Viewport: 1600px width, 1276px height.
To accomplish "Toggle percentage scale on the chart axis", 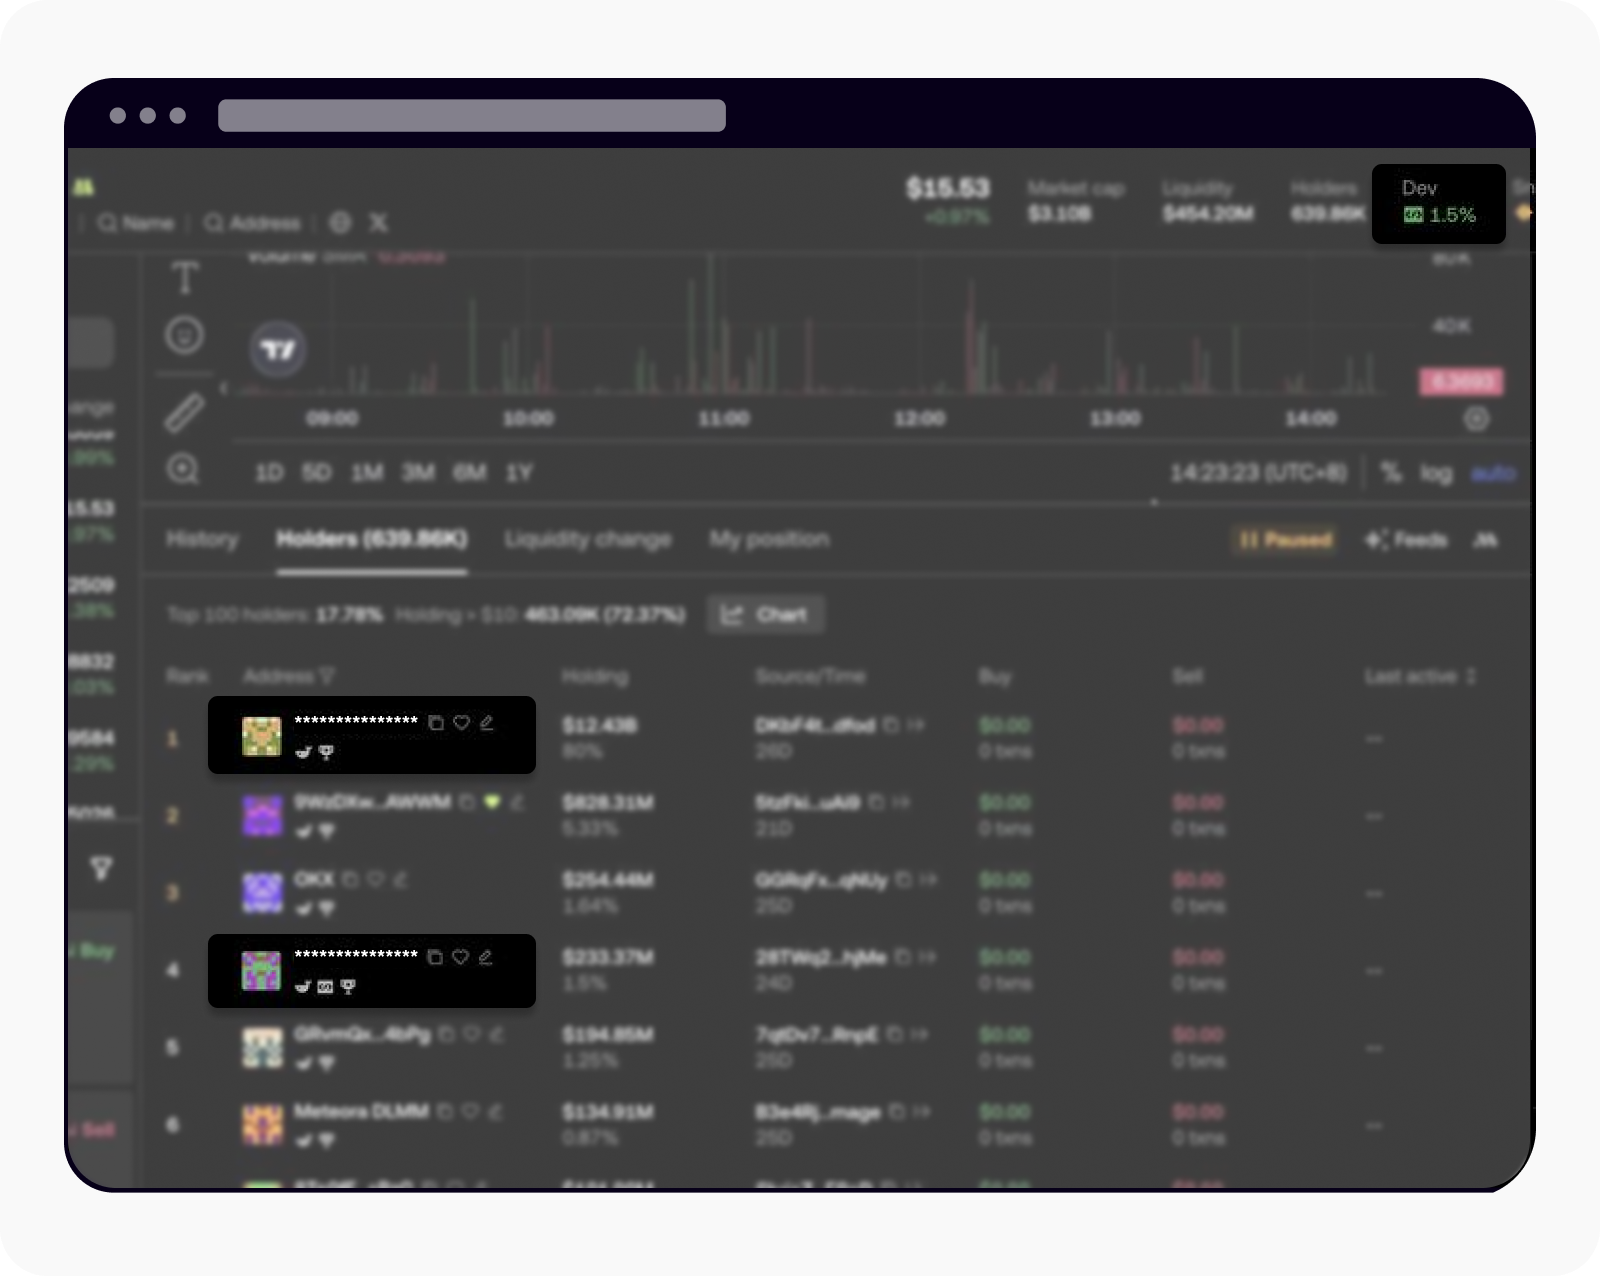I will pos(1391,473).
